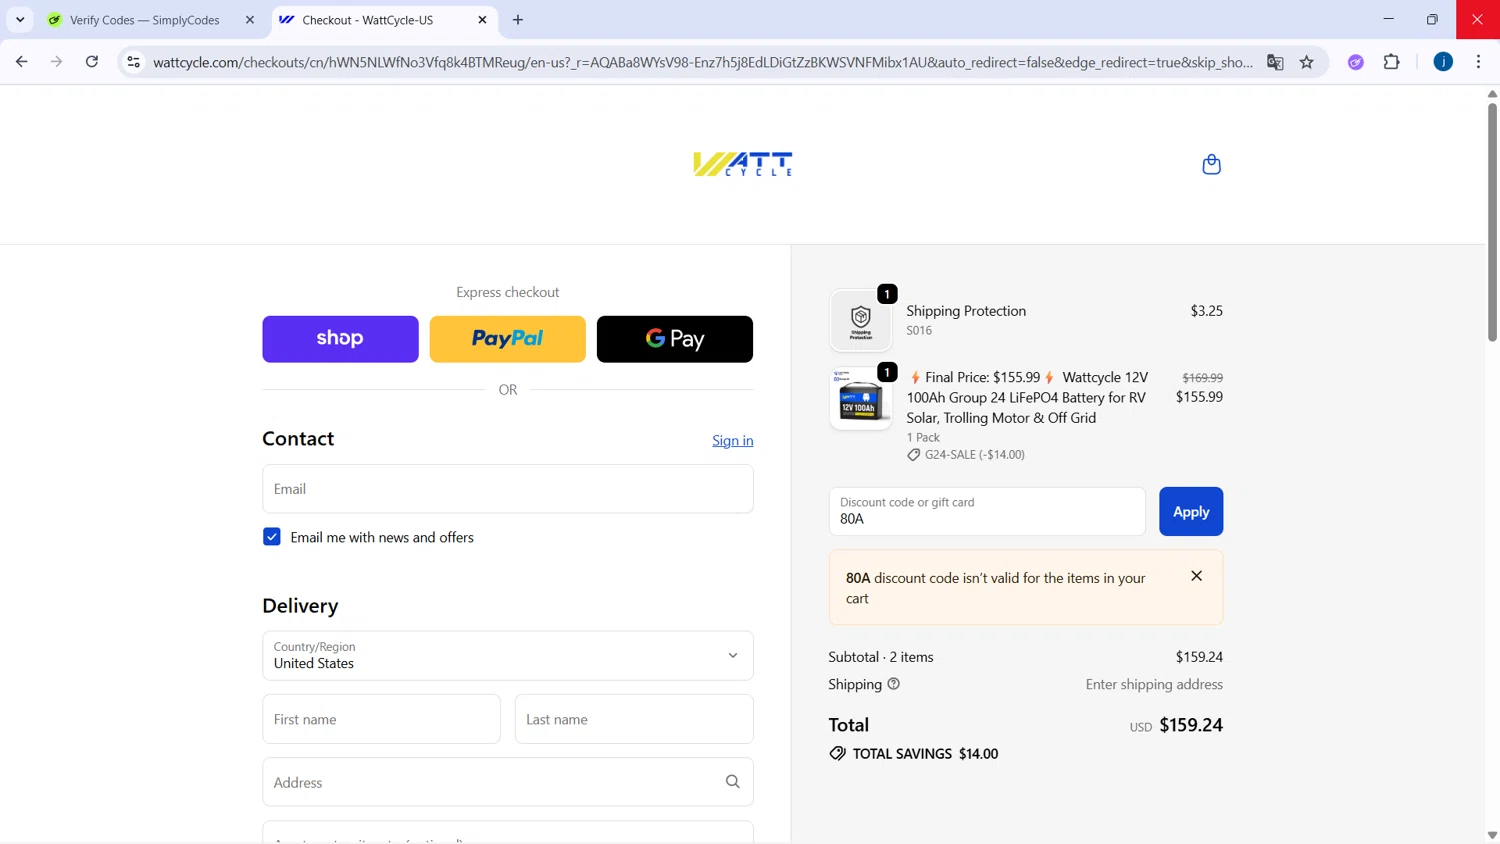Close the Checkout WattCycle-US tab
The width and height of the screenshot is (1500, 844).
482,20
